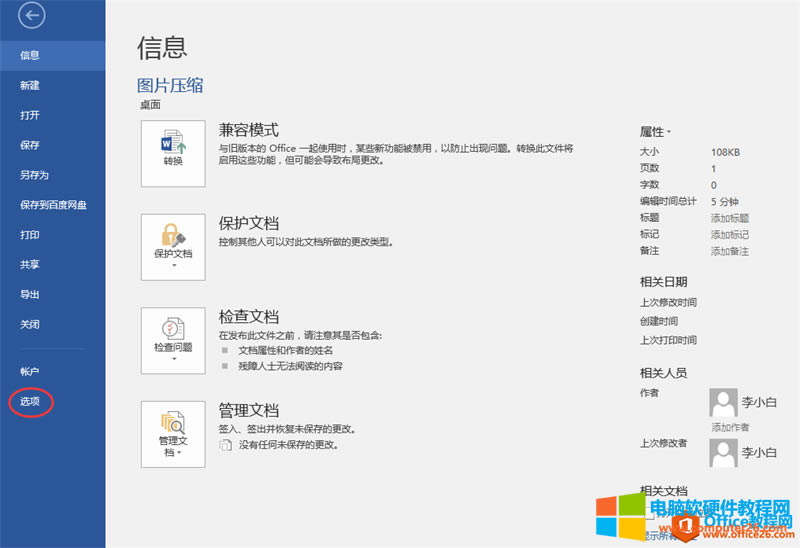Image resolution: width=800 pixels, height=548 pixels.
Task: Open the 打开 menu item
Action: [x=30, y=116]
